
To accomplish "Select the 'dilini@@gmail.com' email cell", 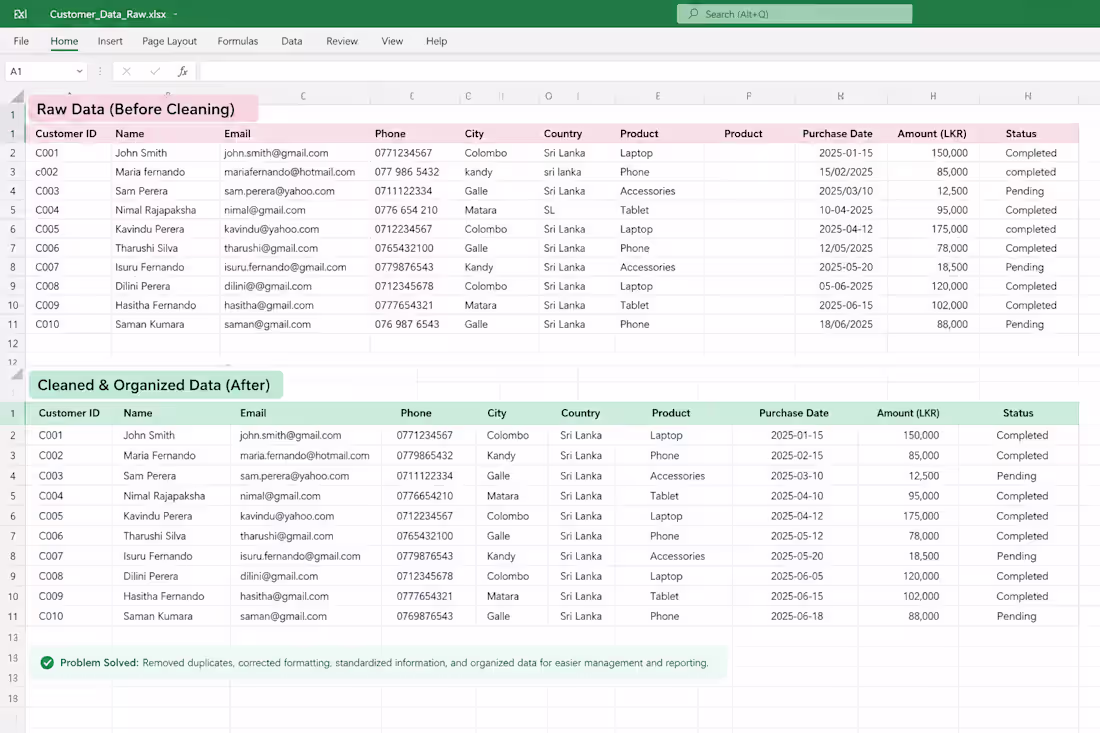I will [x=268, y=286].
